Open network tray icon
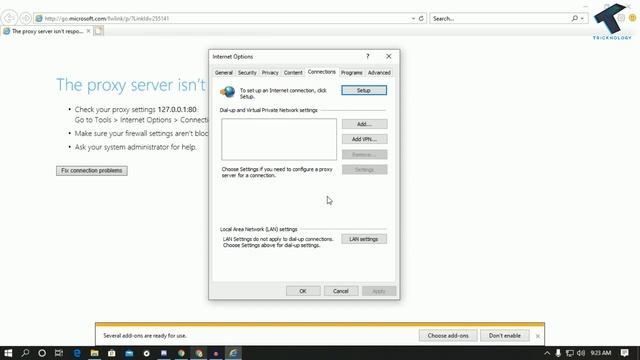 coord(570,353)
